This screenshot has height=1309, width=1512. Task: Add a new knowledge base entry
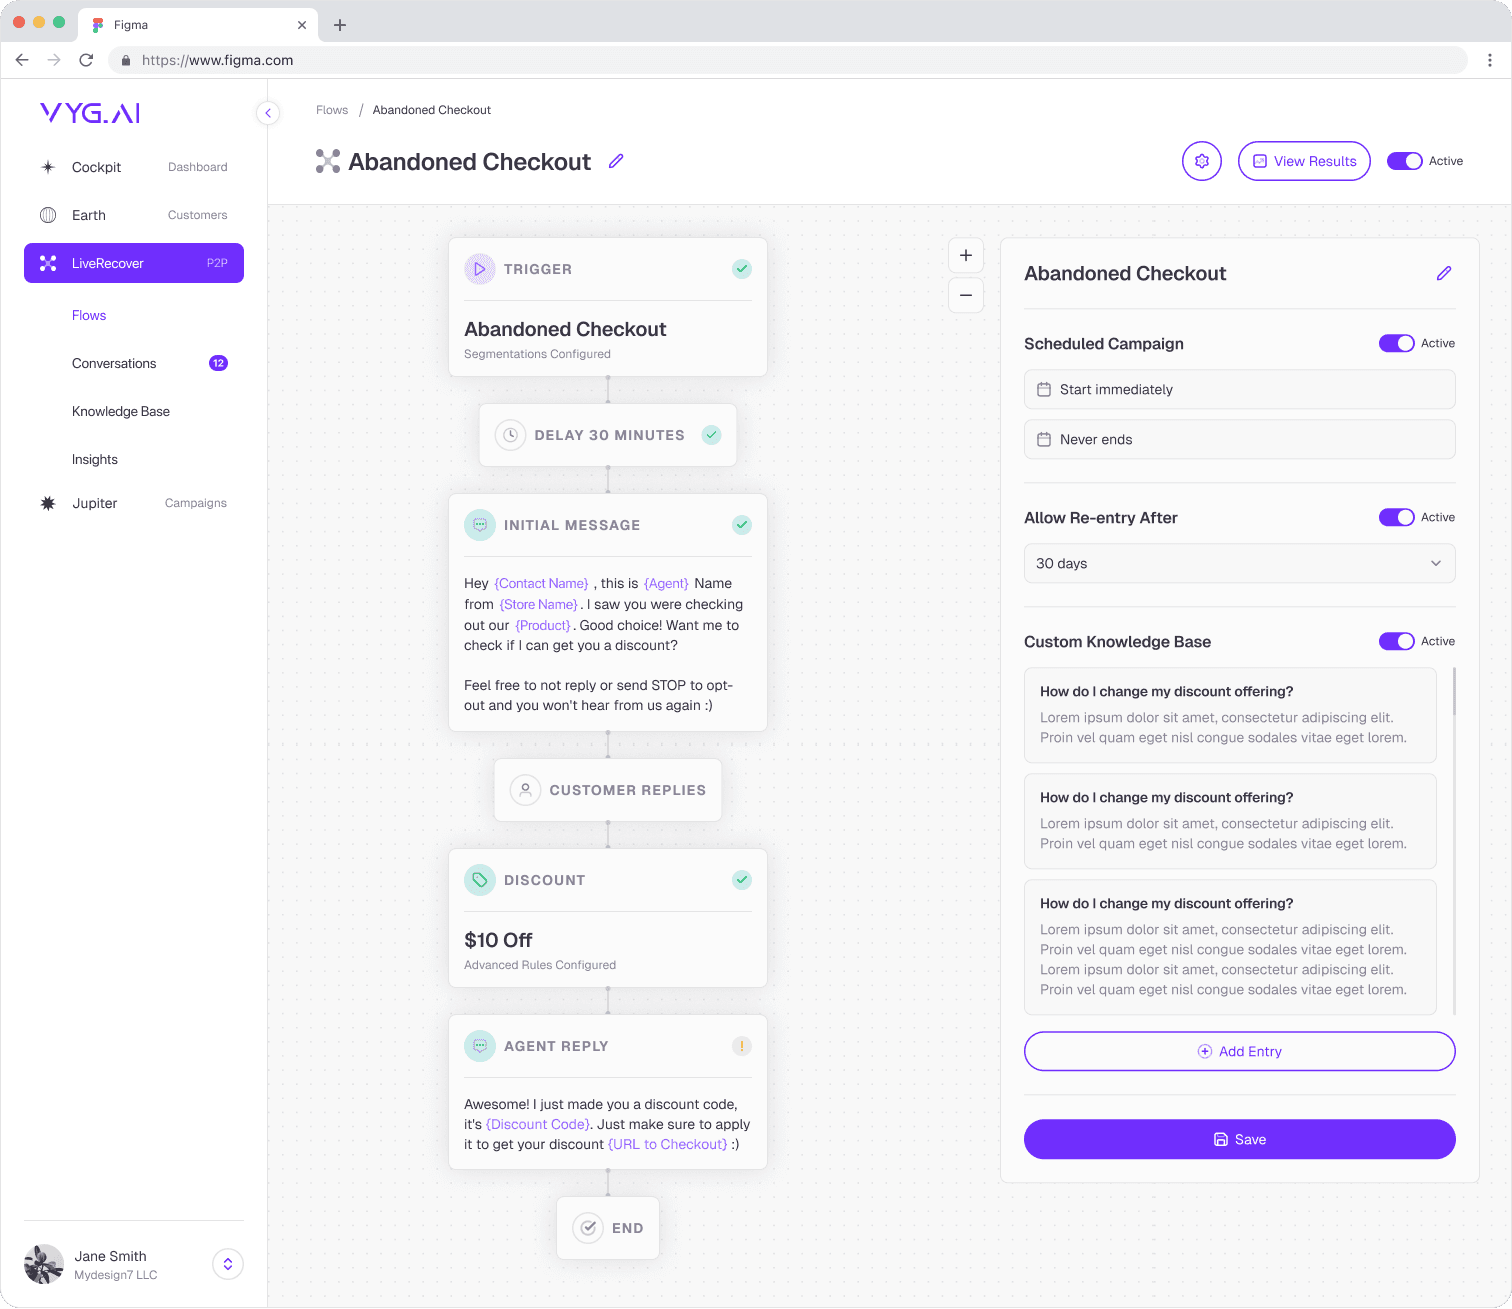click(1239, 1051)
